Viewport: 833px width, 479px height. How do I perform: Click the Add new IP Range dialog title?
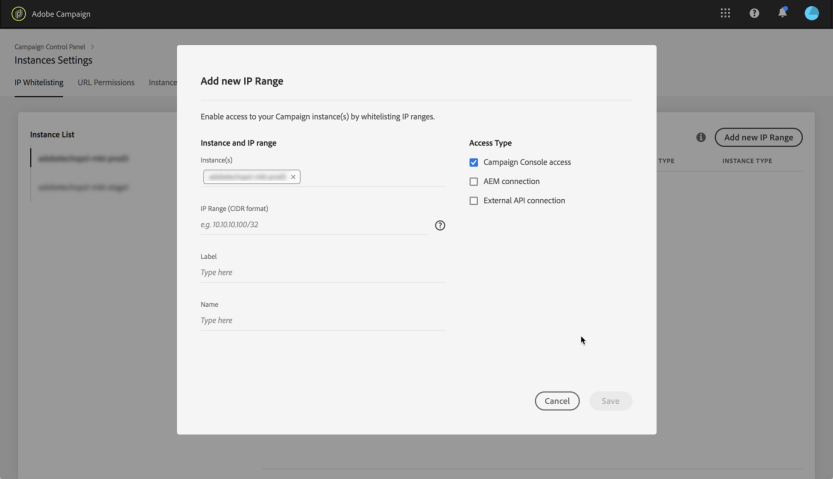[242, 81]
